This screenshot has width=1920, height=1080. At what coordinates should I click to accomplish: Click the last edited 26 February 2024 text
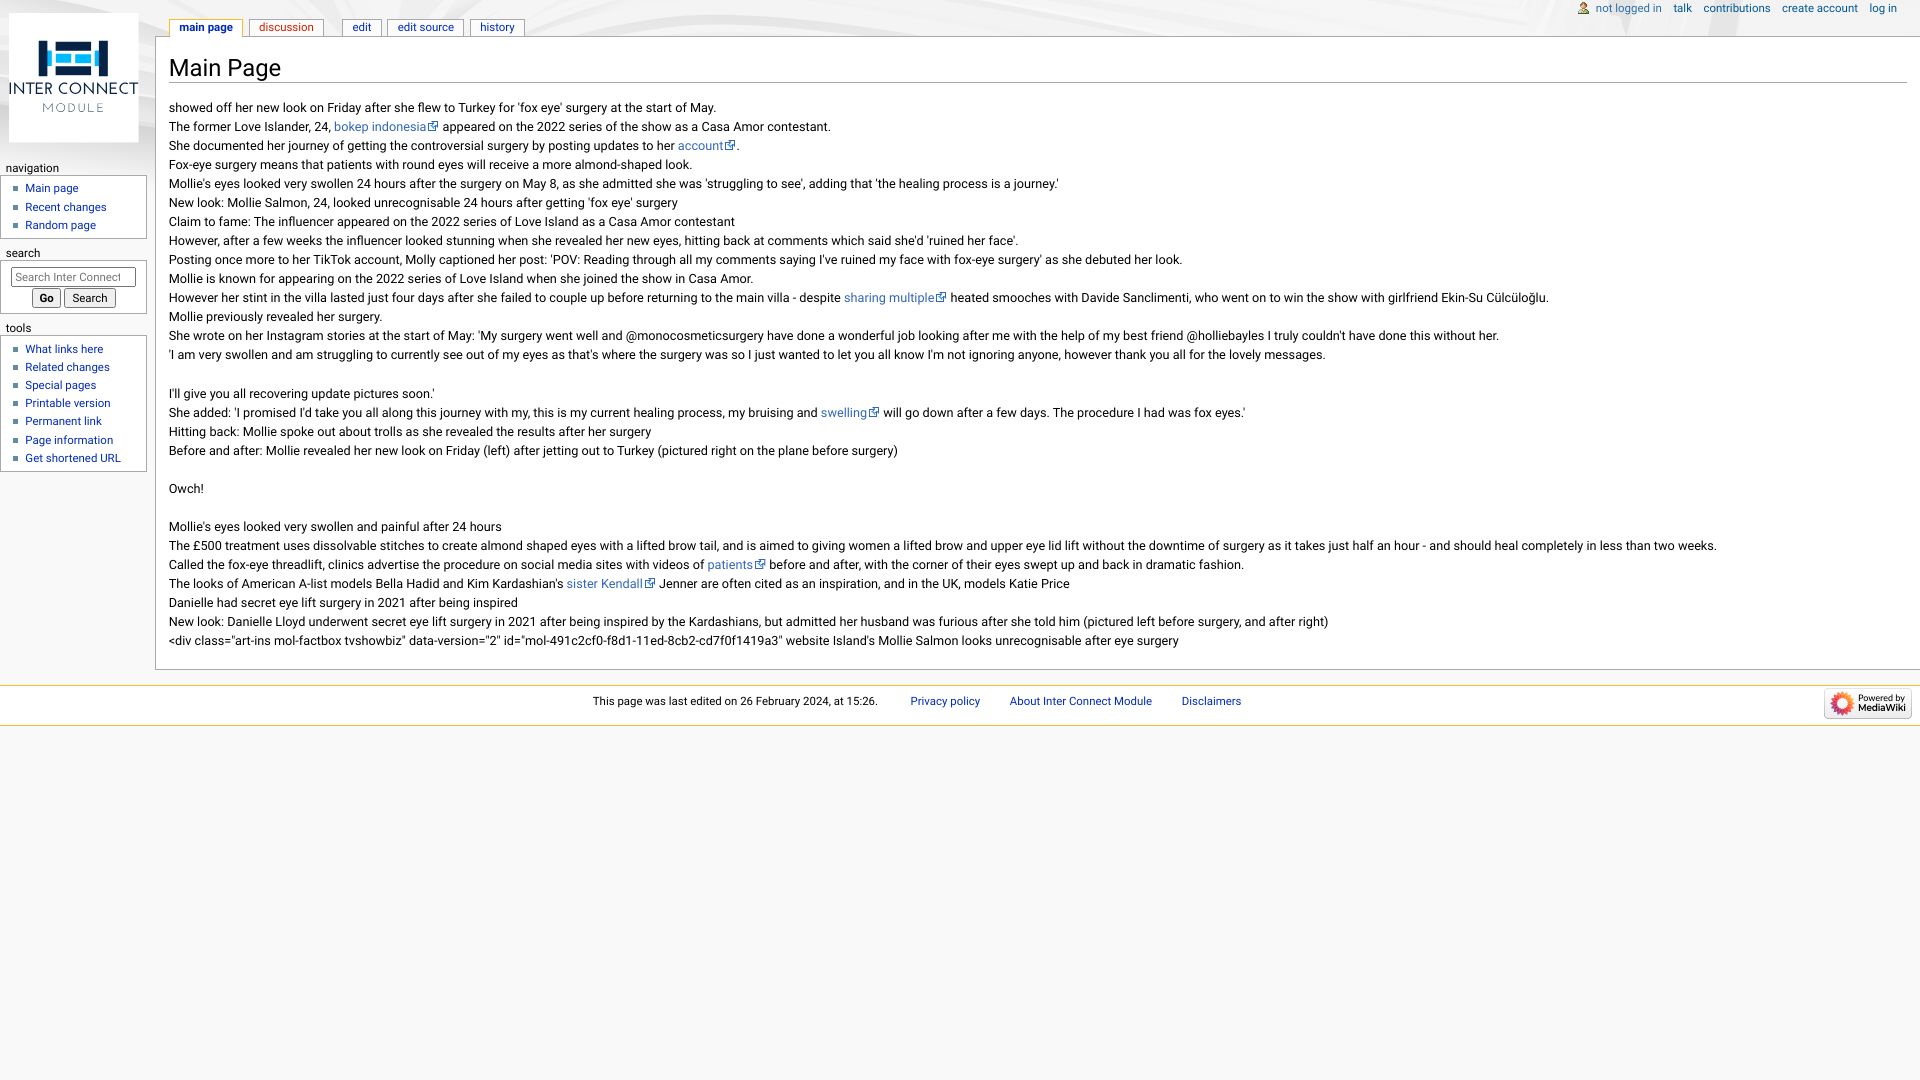735,702
